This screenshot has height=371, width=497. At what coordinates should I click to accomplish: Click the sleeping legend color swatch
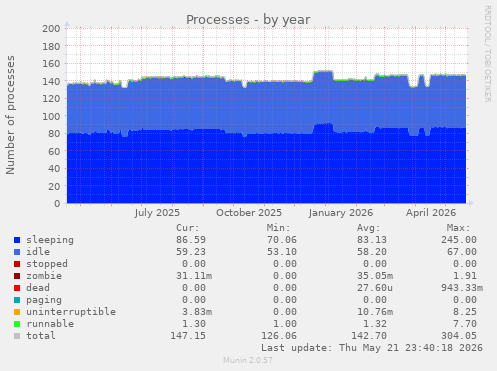(17, 240)
